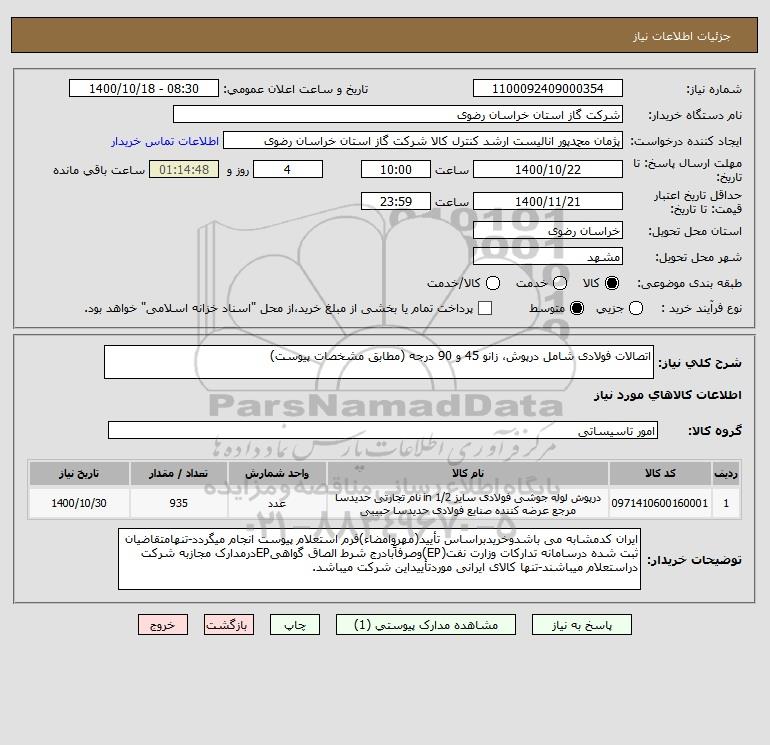Click the buyer name field شرکت گاز استان خراسان رضوی
Image resolution: width=770 pixels, height=745 pixels.
tap(398, 114)
